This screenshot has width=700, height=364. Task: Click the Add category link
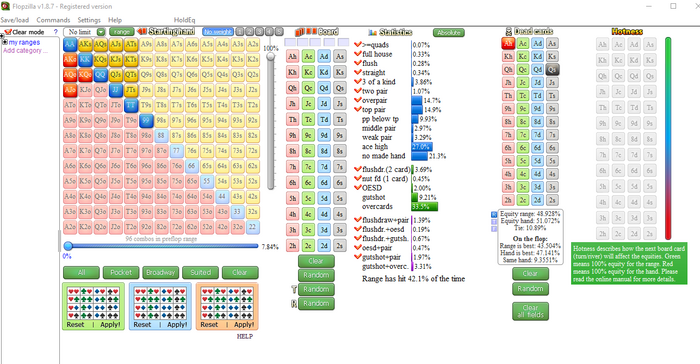25,50
